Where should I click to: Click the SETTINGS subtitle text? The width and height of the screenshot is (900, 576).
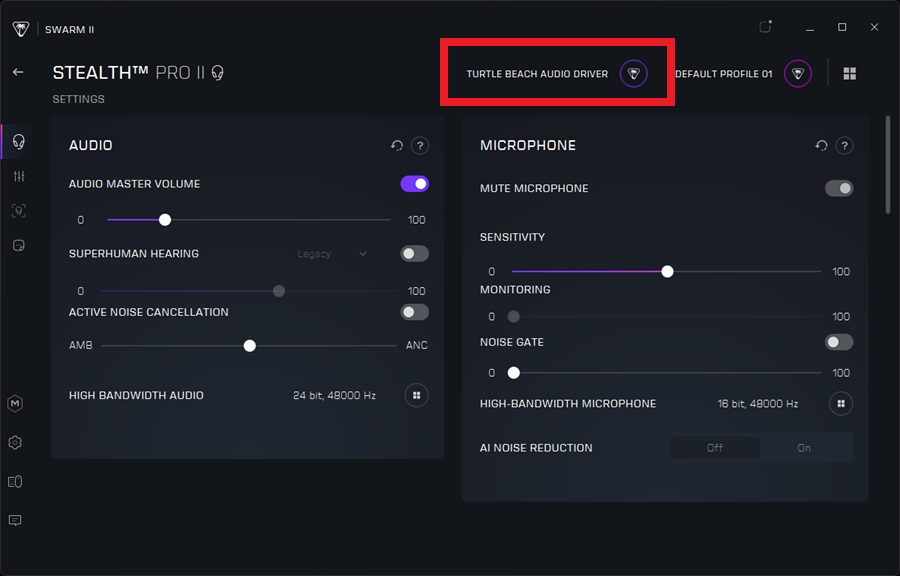pos(79,99)
